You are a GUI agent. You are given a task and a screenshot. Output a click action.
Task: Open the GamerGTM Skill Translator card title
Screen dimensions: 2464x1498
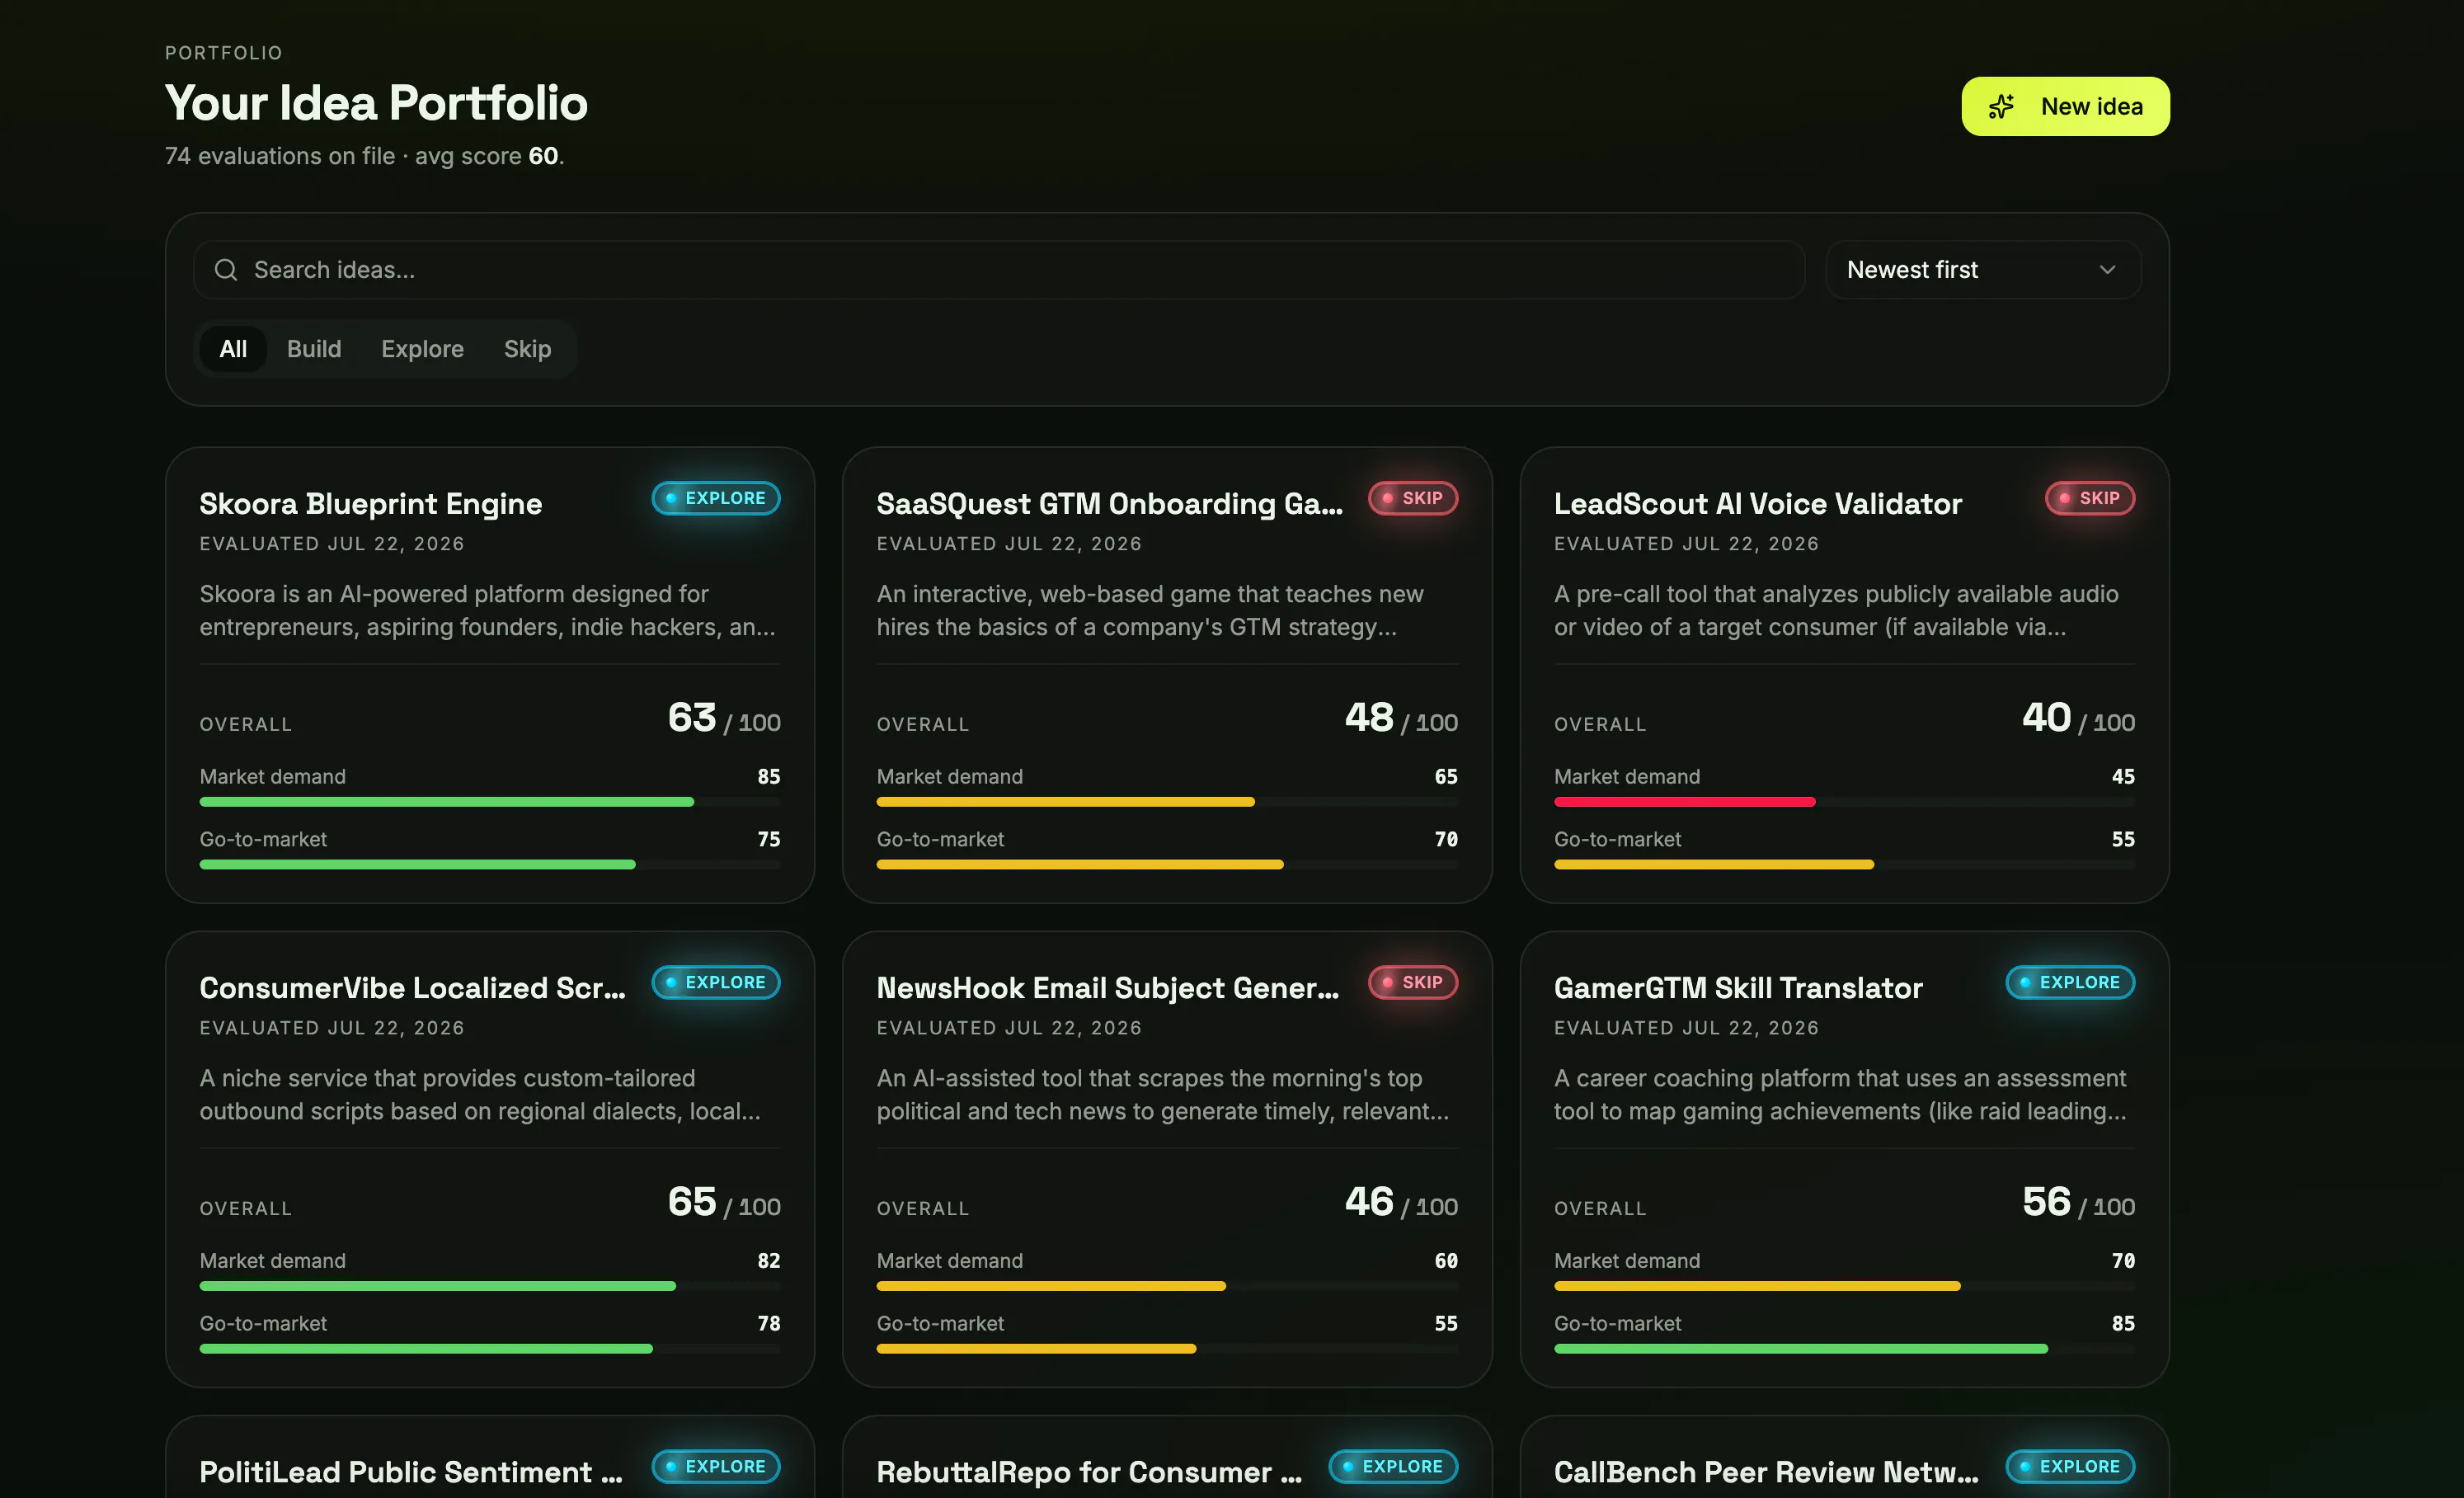[x=1738, y=987]
